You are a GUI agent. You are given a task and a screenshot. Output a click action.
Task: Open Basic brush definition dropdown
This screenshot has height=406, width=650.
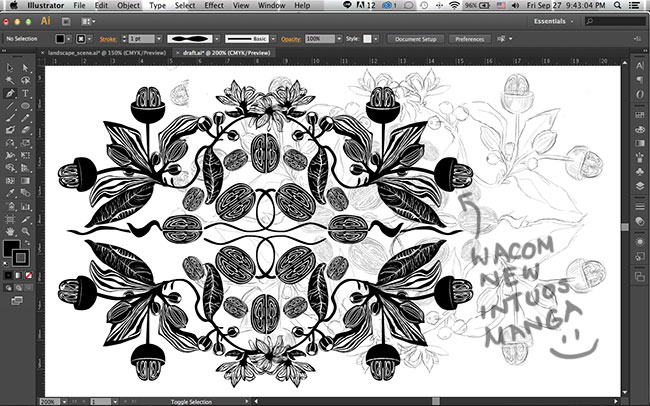point(273,39)
